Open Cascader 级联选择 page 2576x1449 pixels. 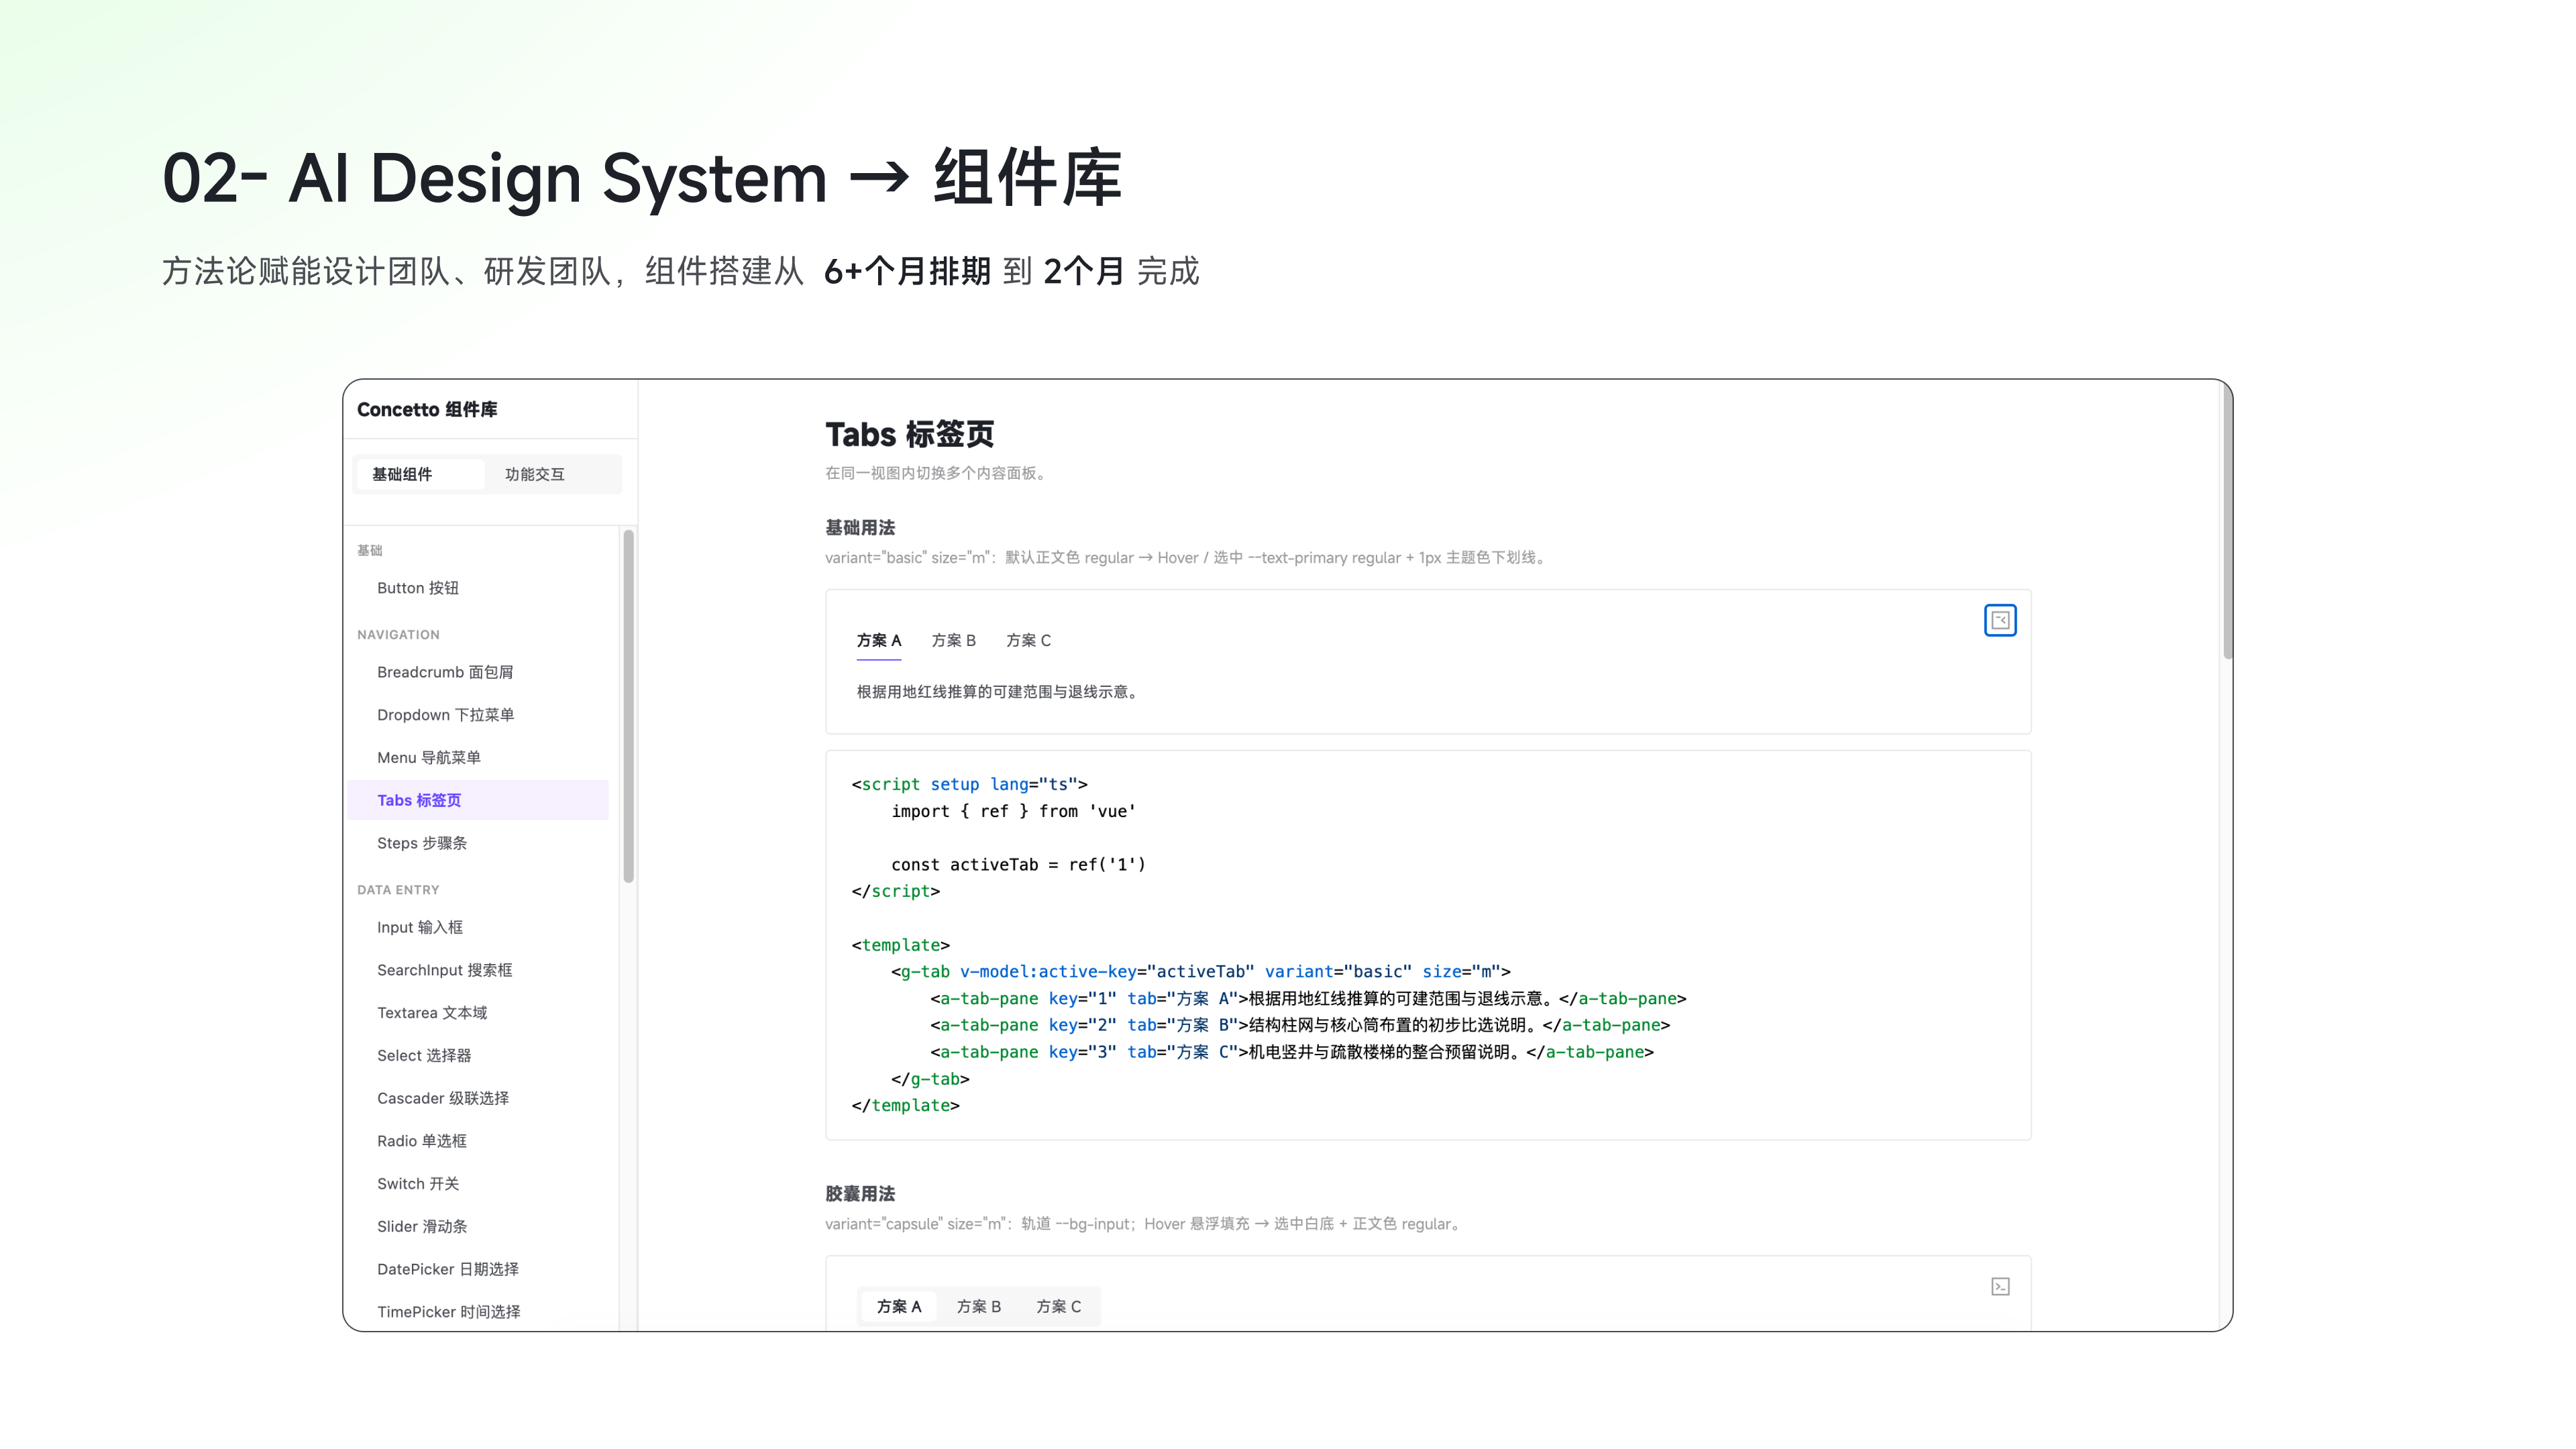tap(478, 1098)
